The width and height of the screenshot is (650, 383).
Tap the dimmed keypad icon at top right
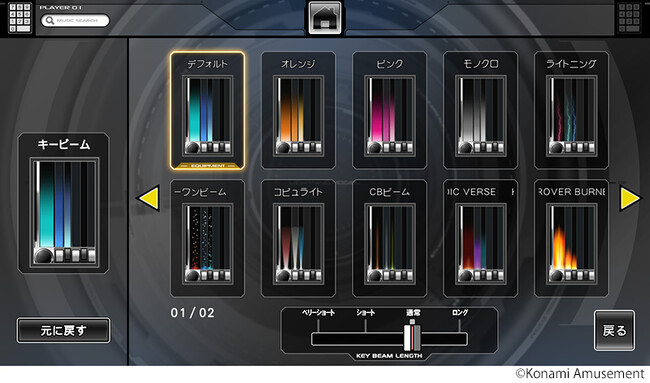(629, 18)
